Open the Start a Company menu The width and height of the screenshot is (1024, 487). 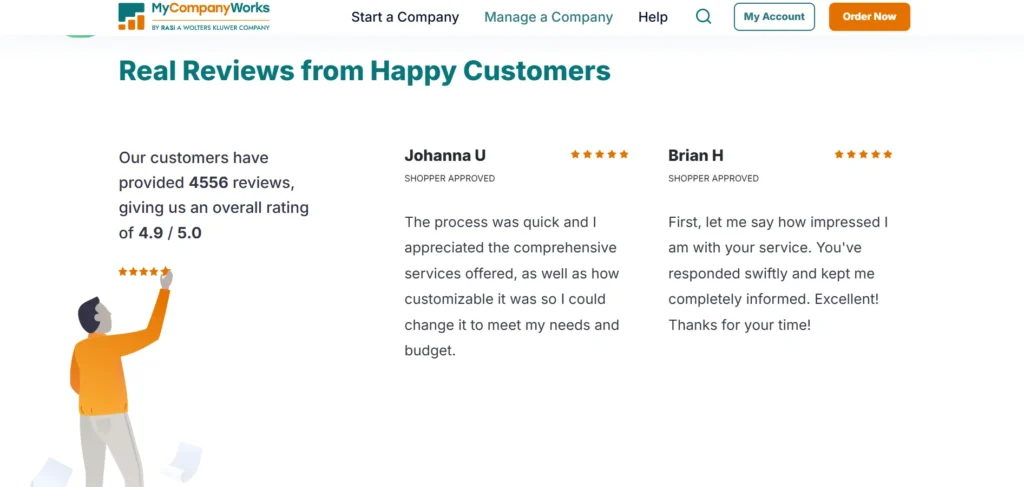405,17
